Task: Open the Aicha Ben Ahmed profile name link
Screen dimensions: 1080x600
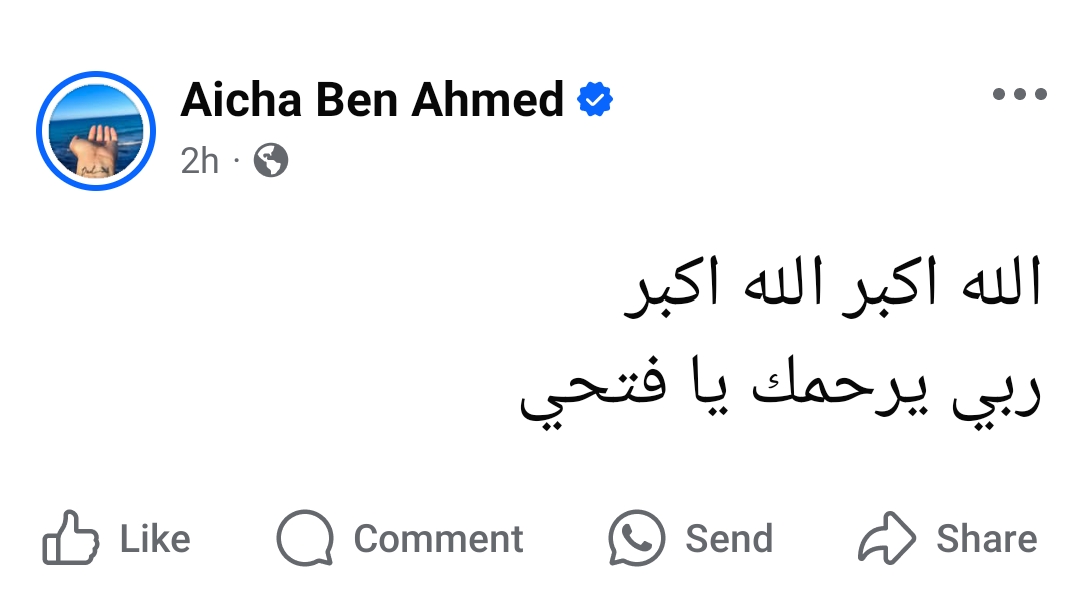Action: [x=372, y=99]
